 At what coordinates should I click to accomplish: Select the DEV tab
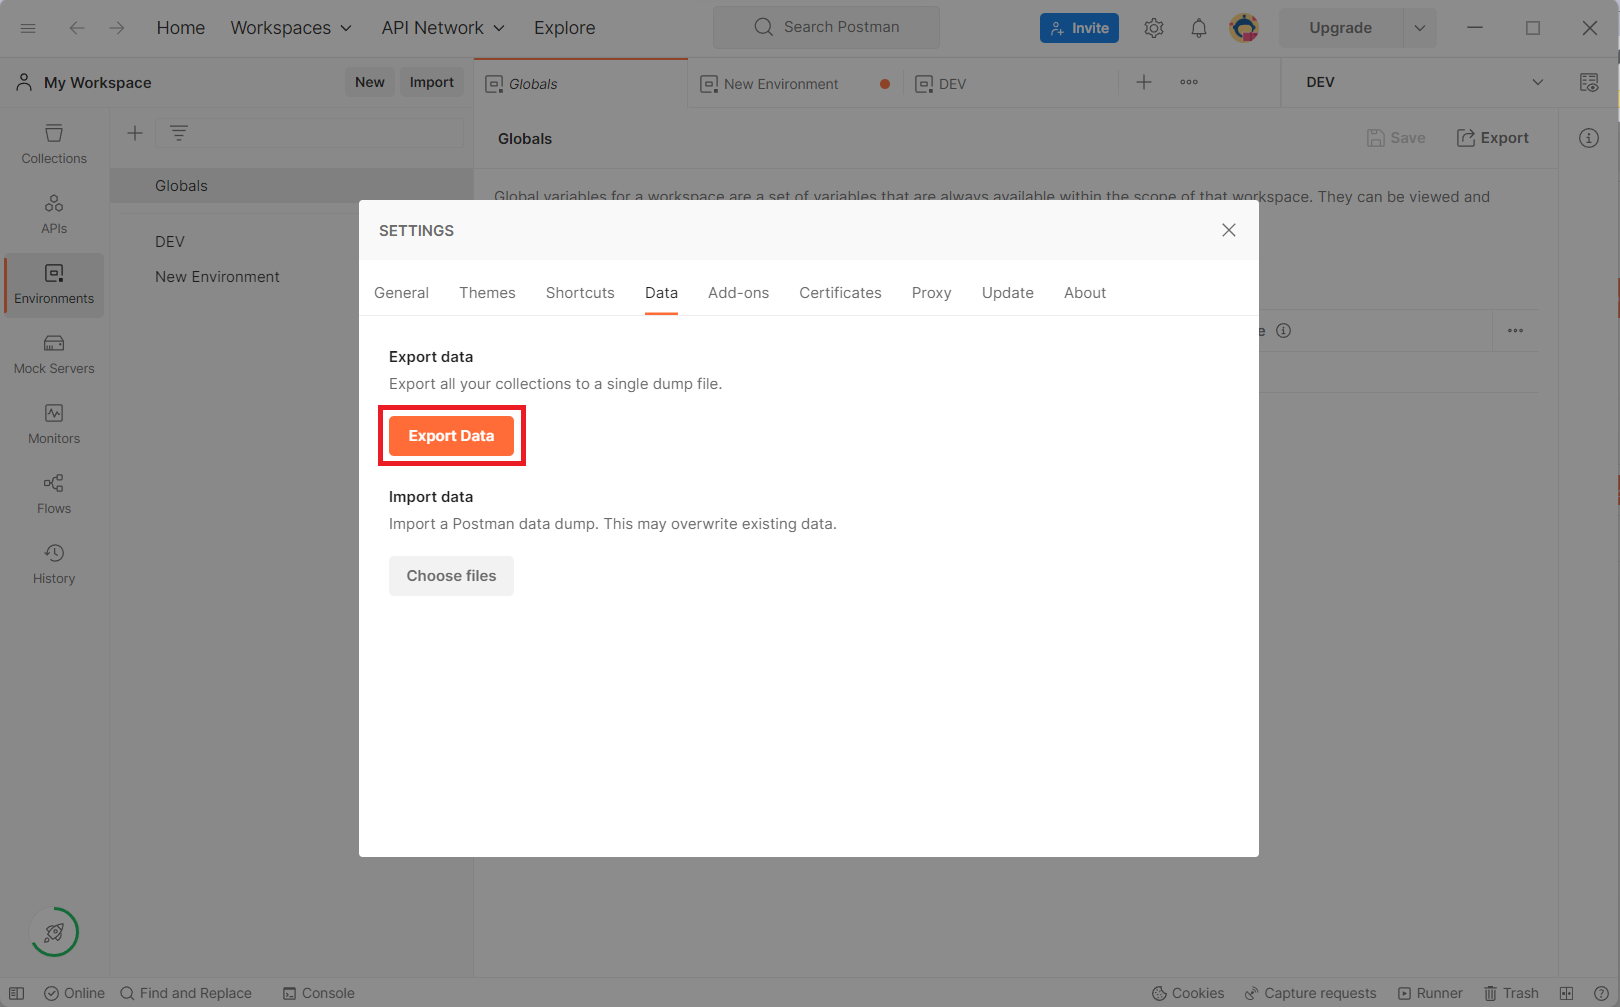(x=1010, y=84)
